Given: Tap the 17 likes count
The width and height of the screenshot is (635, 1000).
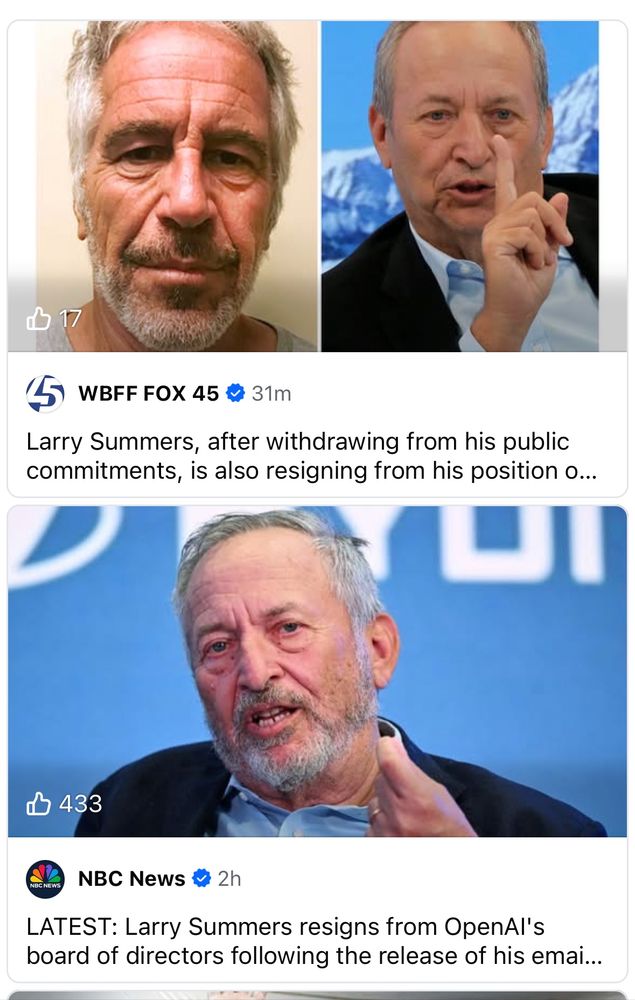Looking at the screenshot, I should tap(71, 319).
